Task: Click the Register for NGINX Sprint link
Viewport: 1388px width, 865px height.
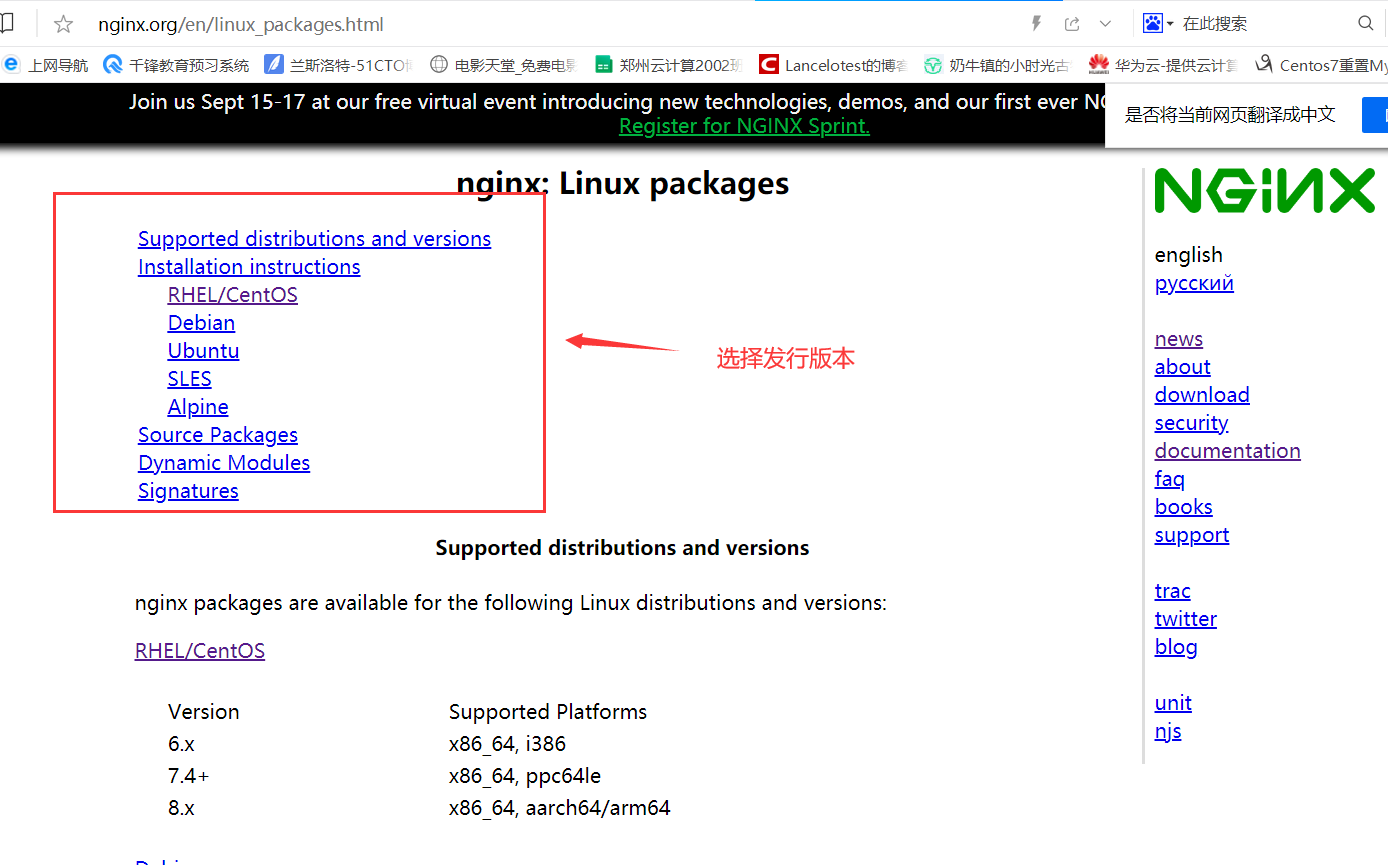Action: pyautogui.click(x=744, y=126)
